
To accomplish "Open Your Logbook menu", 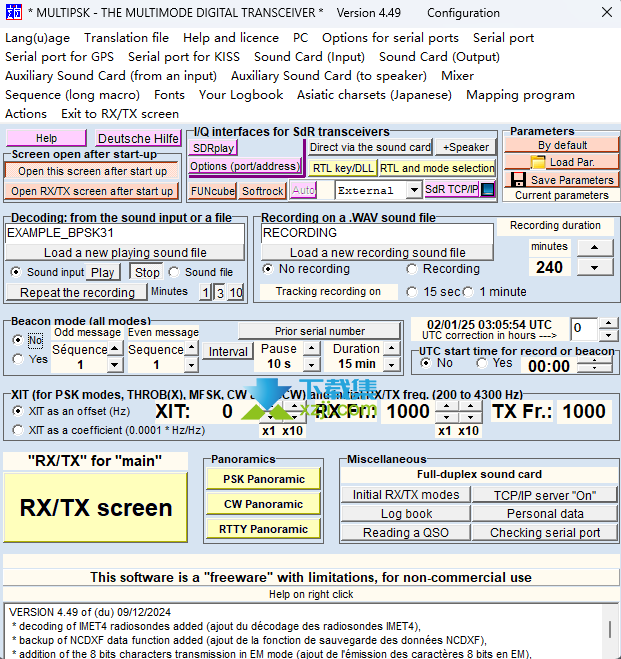I will (x=241, y=95).
